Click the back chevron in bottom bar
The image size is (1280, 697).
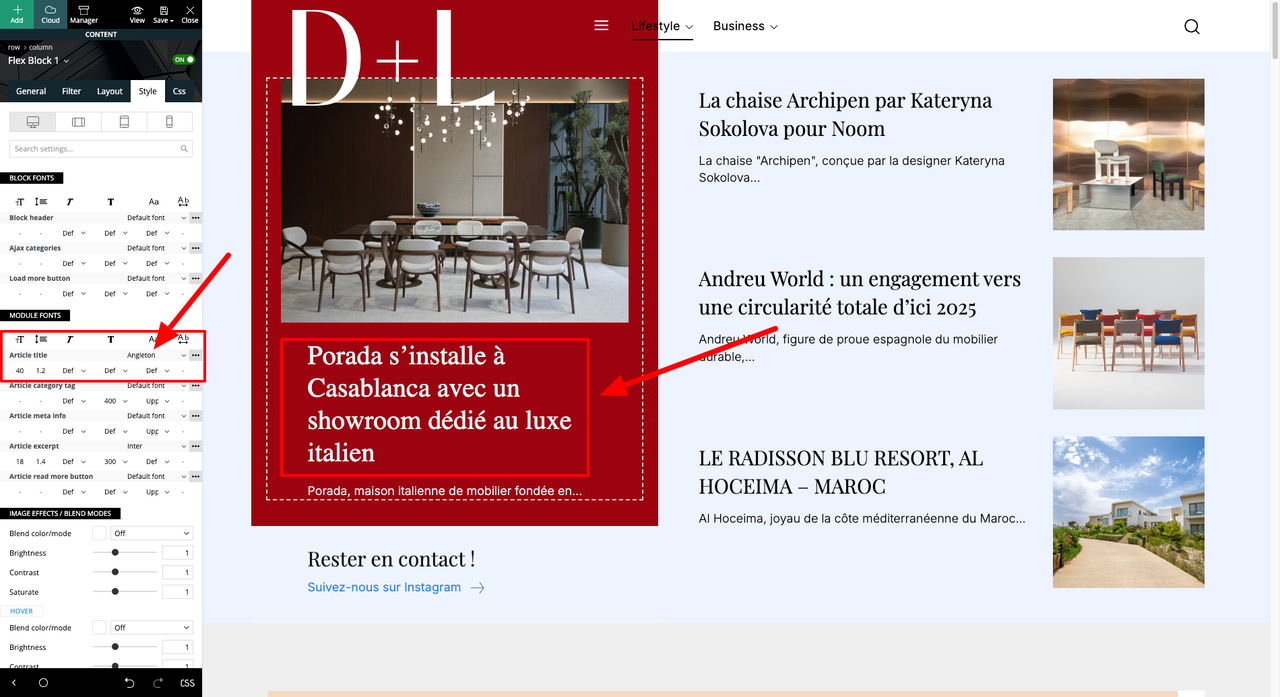pyautogui.click(x=14, y=683)
